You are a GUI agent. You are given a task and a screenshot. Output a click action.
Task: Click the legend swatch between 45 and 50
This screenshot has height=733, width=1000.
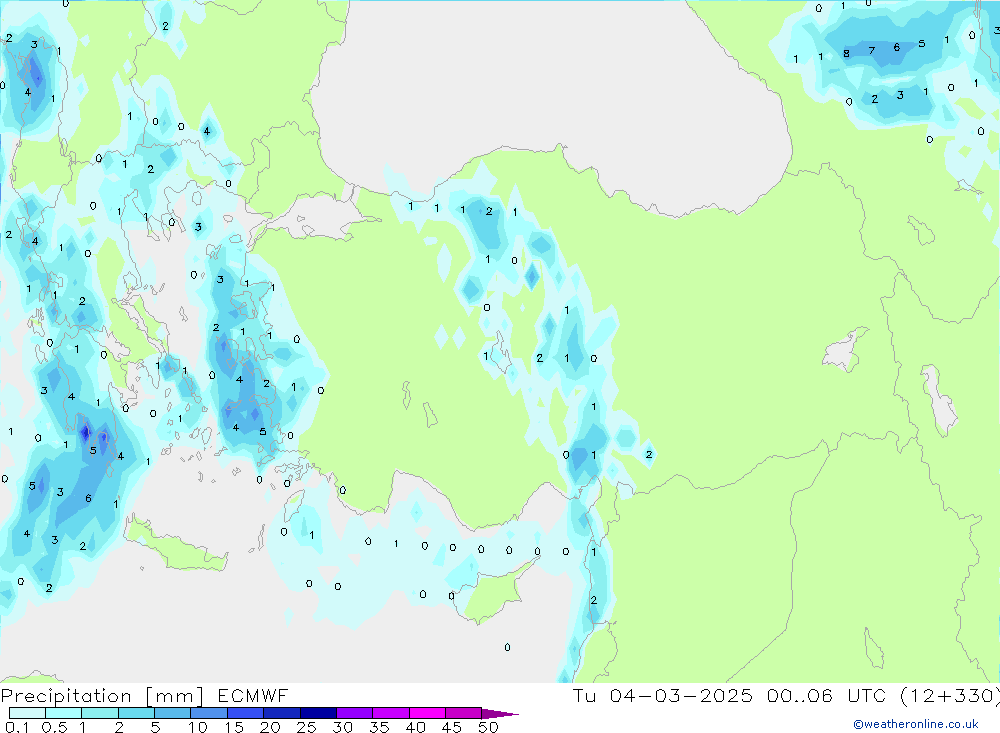coord(464,713)
